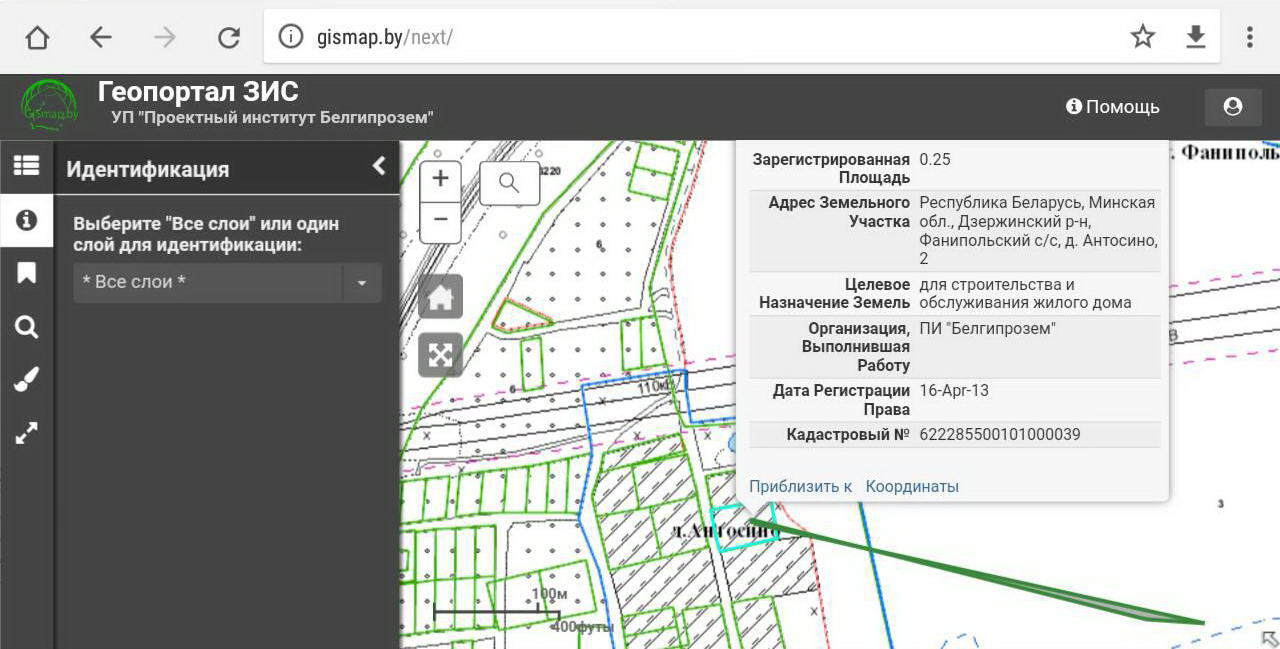
Task: Click the map home extent button
Action: pyautogui.click(x=440, y=297)
